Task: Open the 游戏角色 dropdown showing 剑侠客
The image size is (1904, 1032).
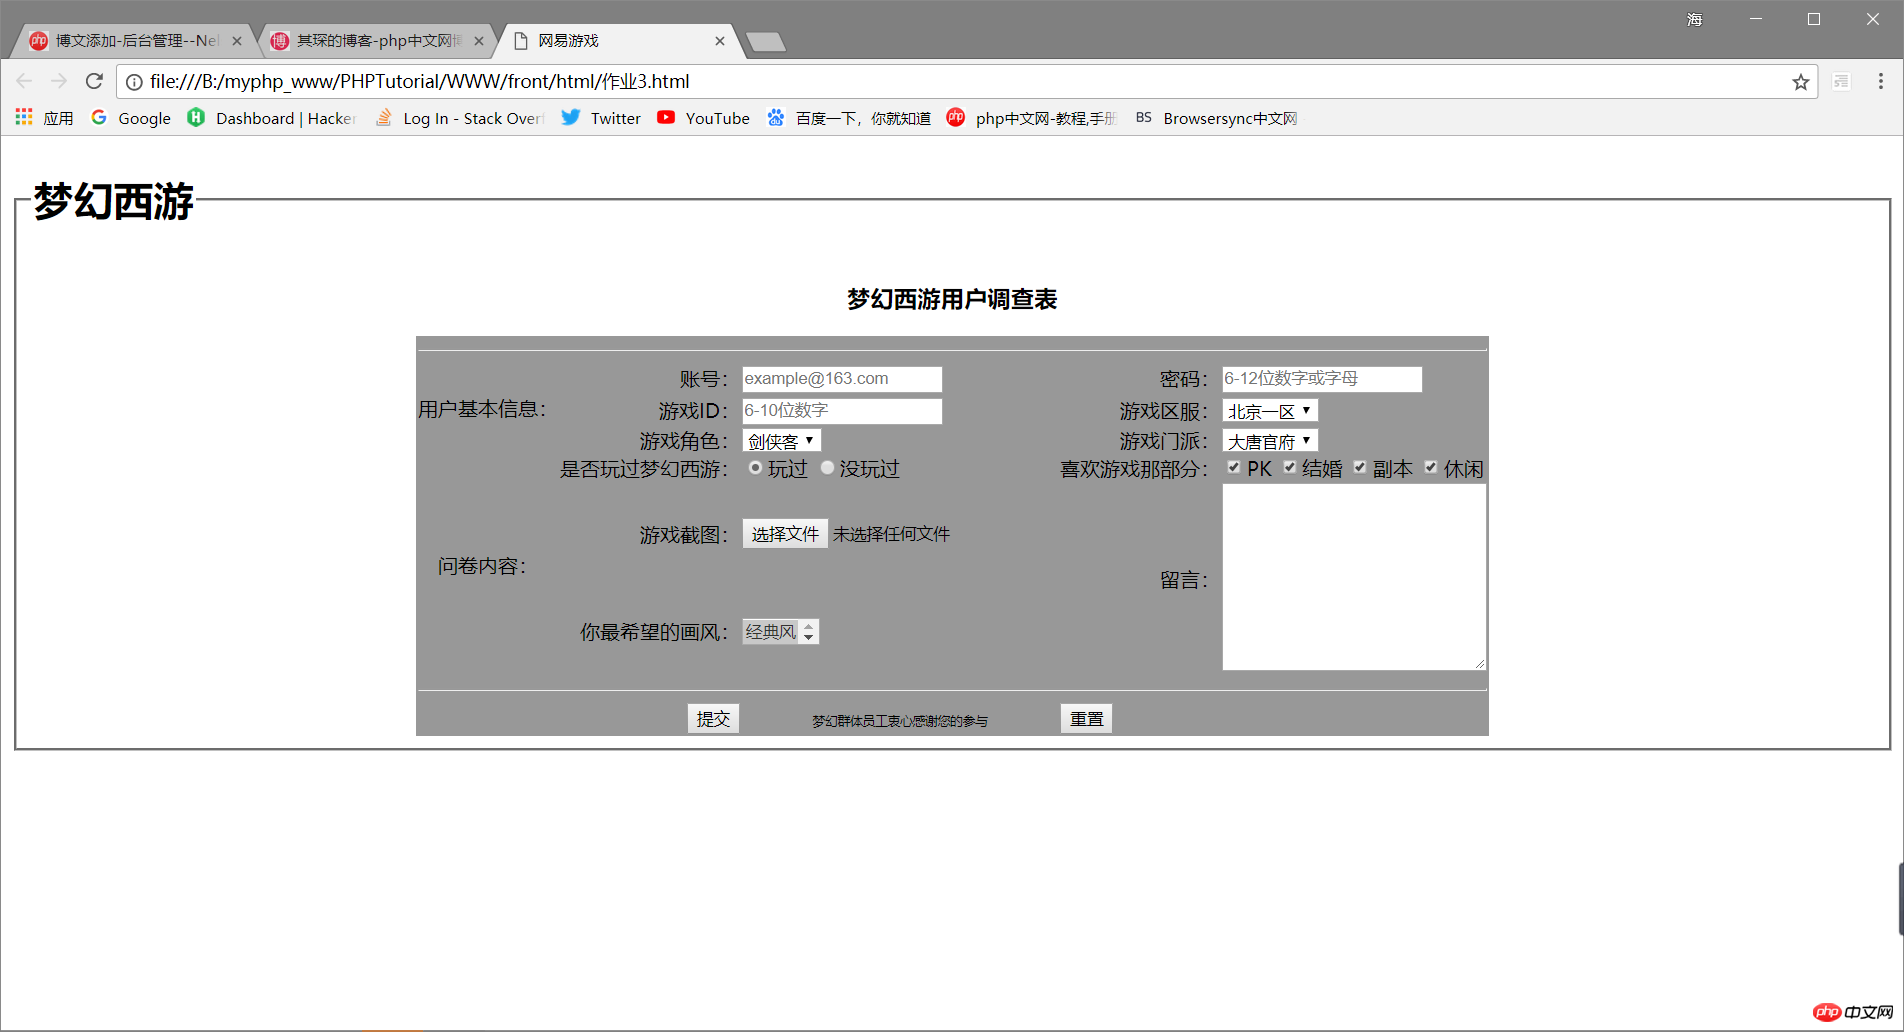Action: 782,441
